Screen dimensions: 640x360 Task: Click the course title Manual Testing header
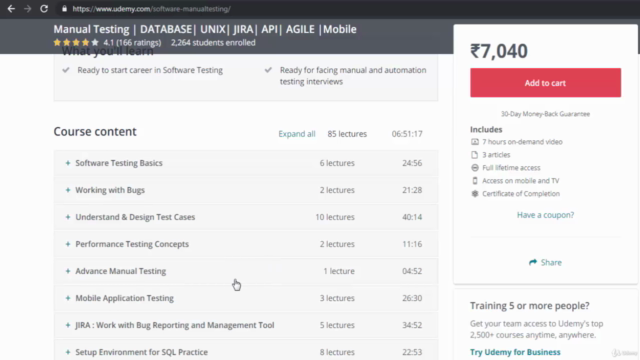pos(205,29)
